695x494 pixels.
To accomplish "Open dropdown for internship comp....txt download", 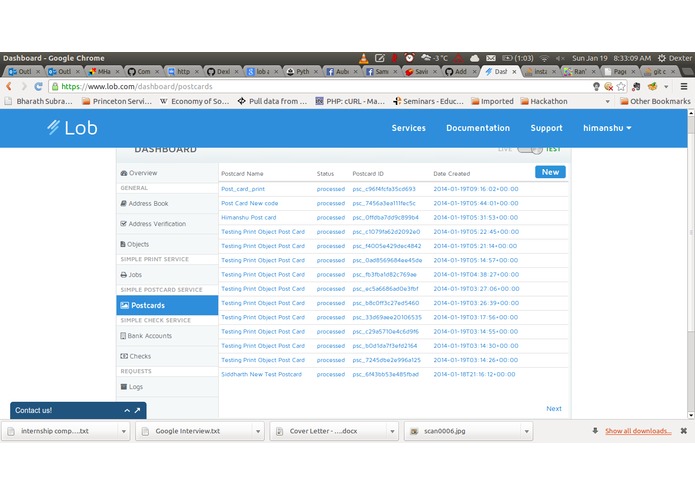I will (x=124, y=431).
